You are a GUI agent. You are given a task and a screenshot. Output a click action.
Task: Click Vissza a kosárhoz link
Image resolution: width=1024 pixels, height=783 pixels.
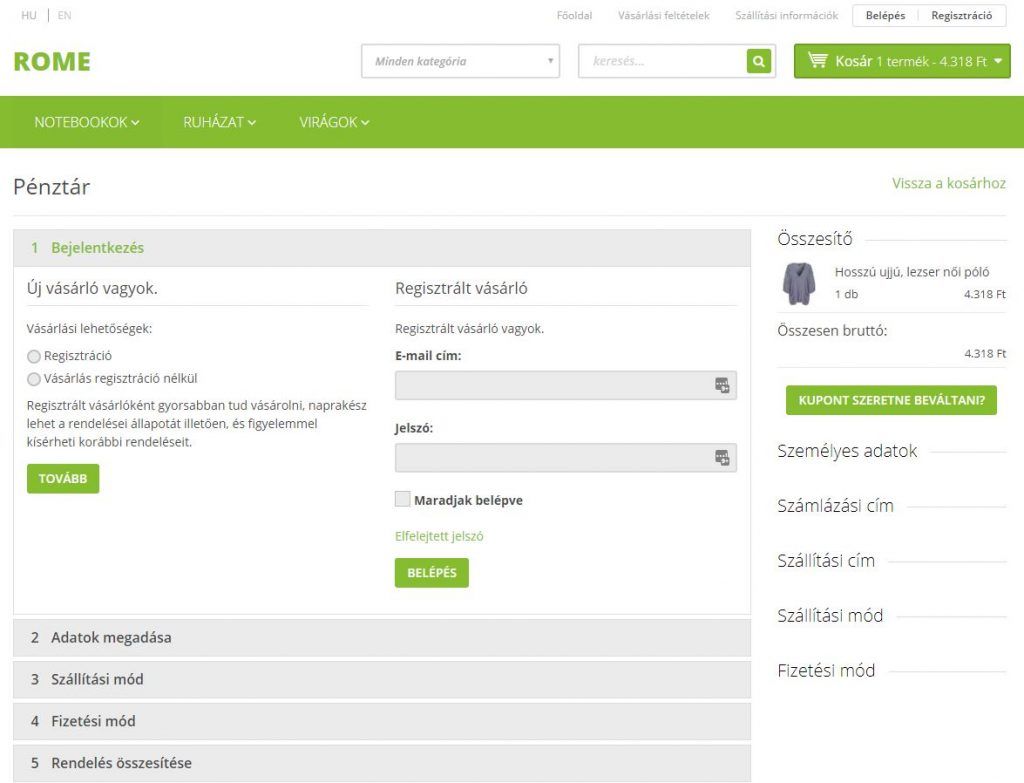point(949,183)
